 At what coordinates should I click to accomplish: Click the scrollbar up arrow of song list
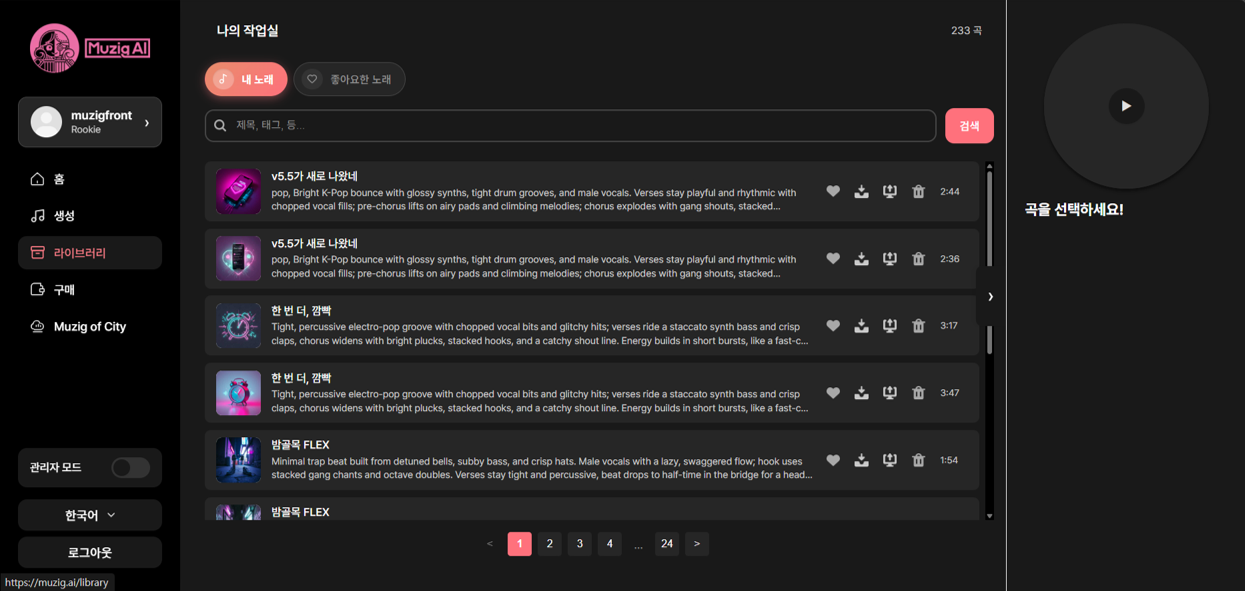[x=990, y=167]
